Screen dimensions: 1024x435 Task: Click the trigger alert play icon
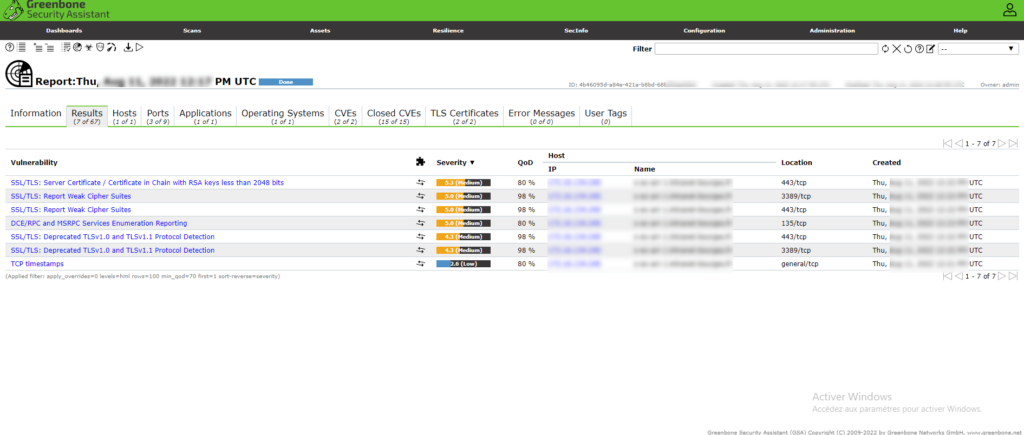[140, 47]
